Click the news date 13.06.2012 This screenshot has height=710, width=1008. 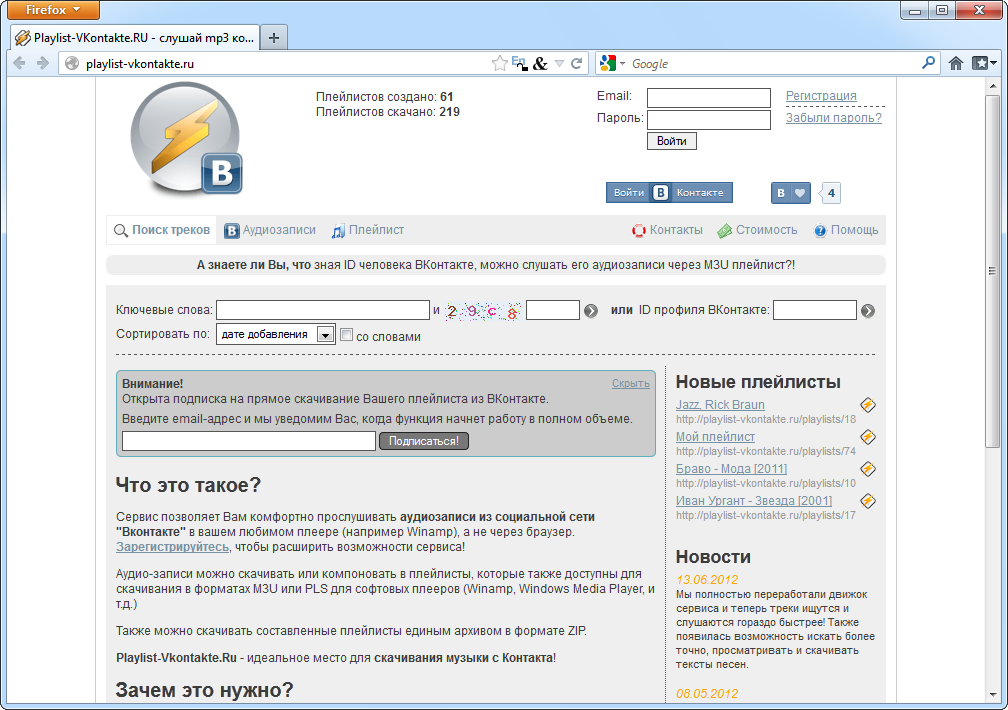(707, 579)
